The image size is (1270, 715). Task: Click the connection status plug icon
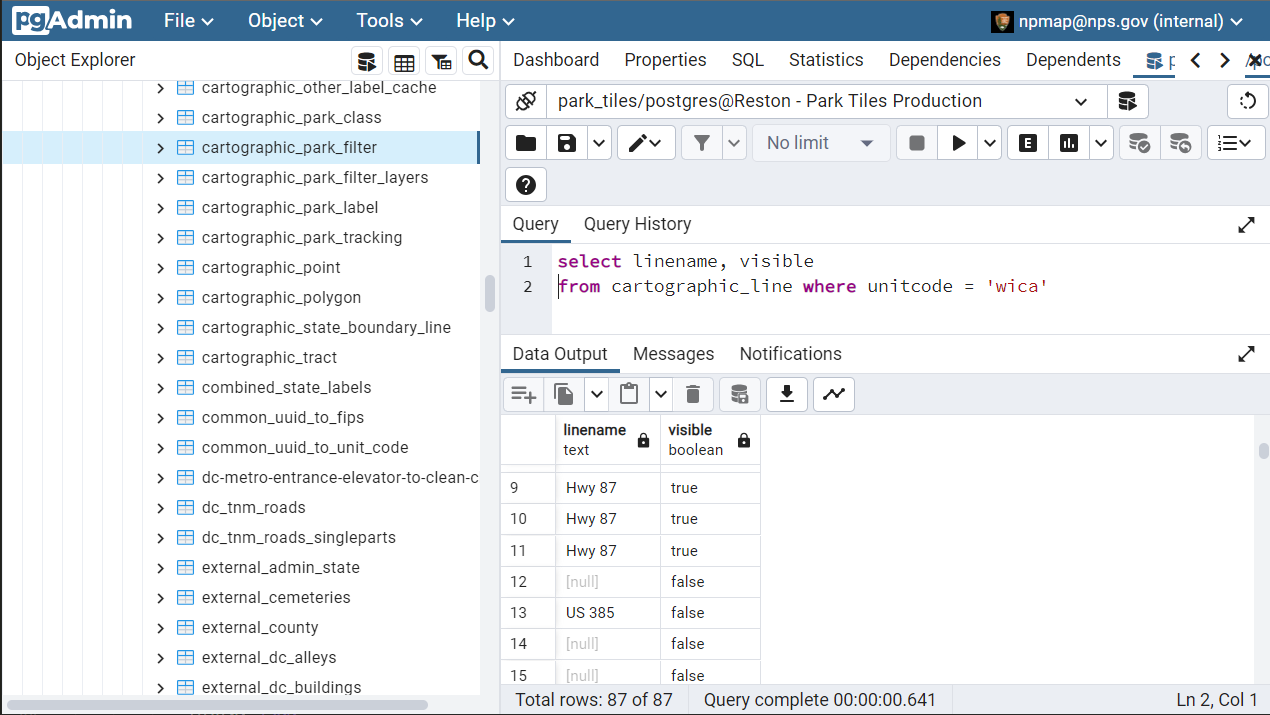[526, 101]
